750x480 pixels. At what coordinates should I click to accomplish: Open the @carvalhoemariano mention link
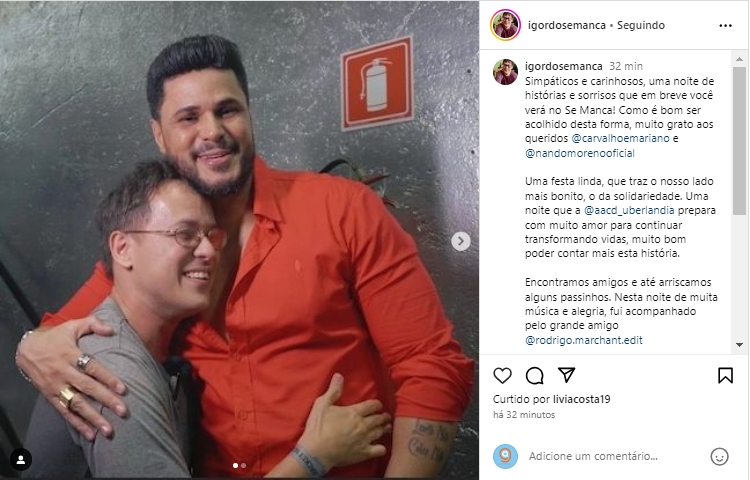point(620,139)
